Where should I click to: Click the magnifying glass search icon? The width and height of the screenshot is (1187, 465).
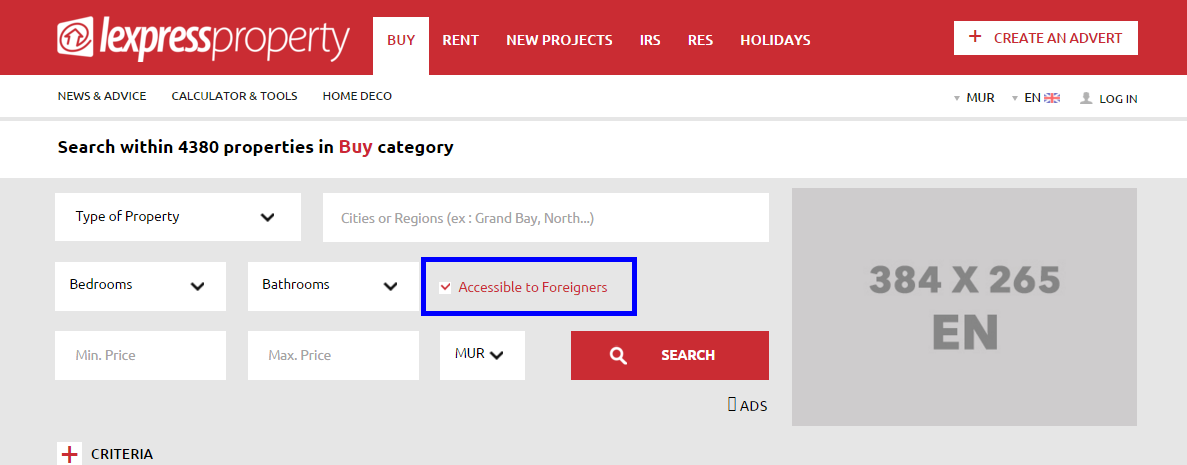618,355
